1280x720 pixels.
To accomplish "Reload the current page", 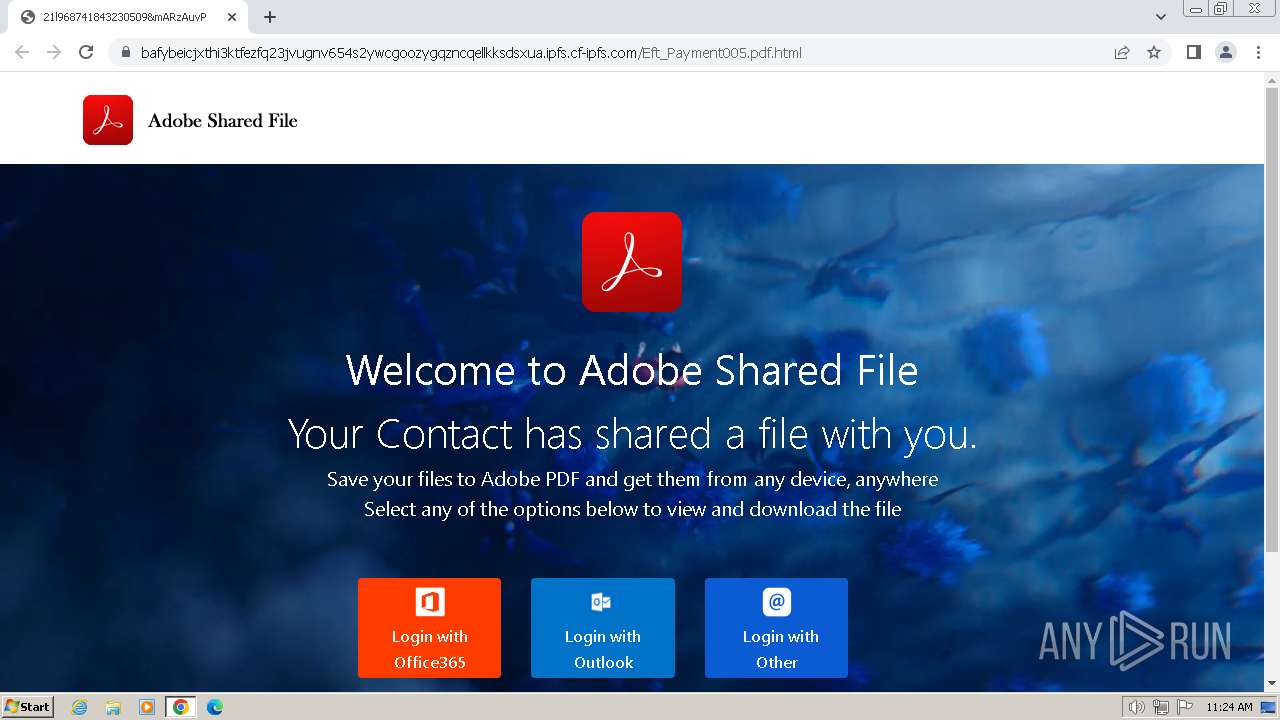I will tap(86, 53).
